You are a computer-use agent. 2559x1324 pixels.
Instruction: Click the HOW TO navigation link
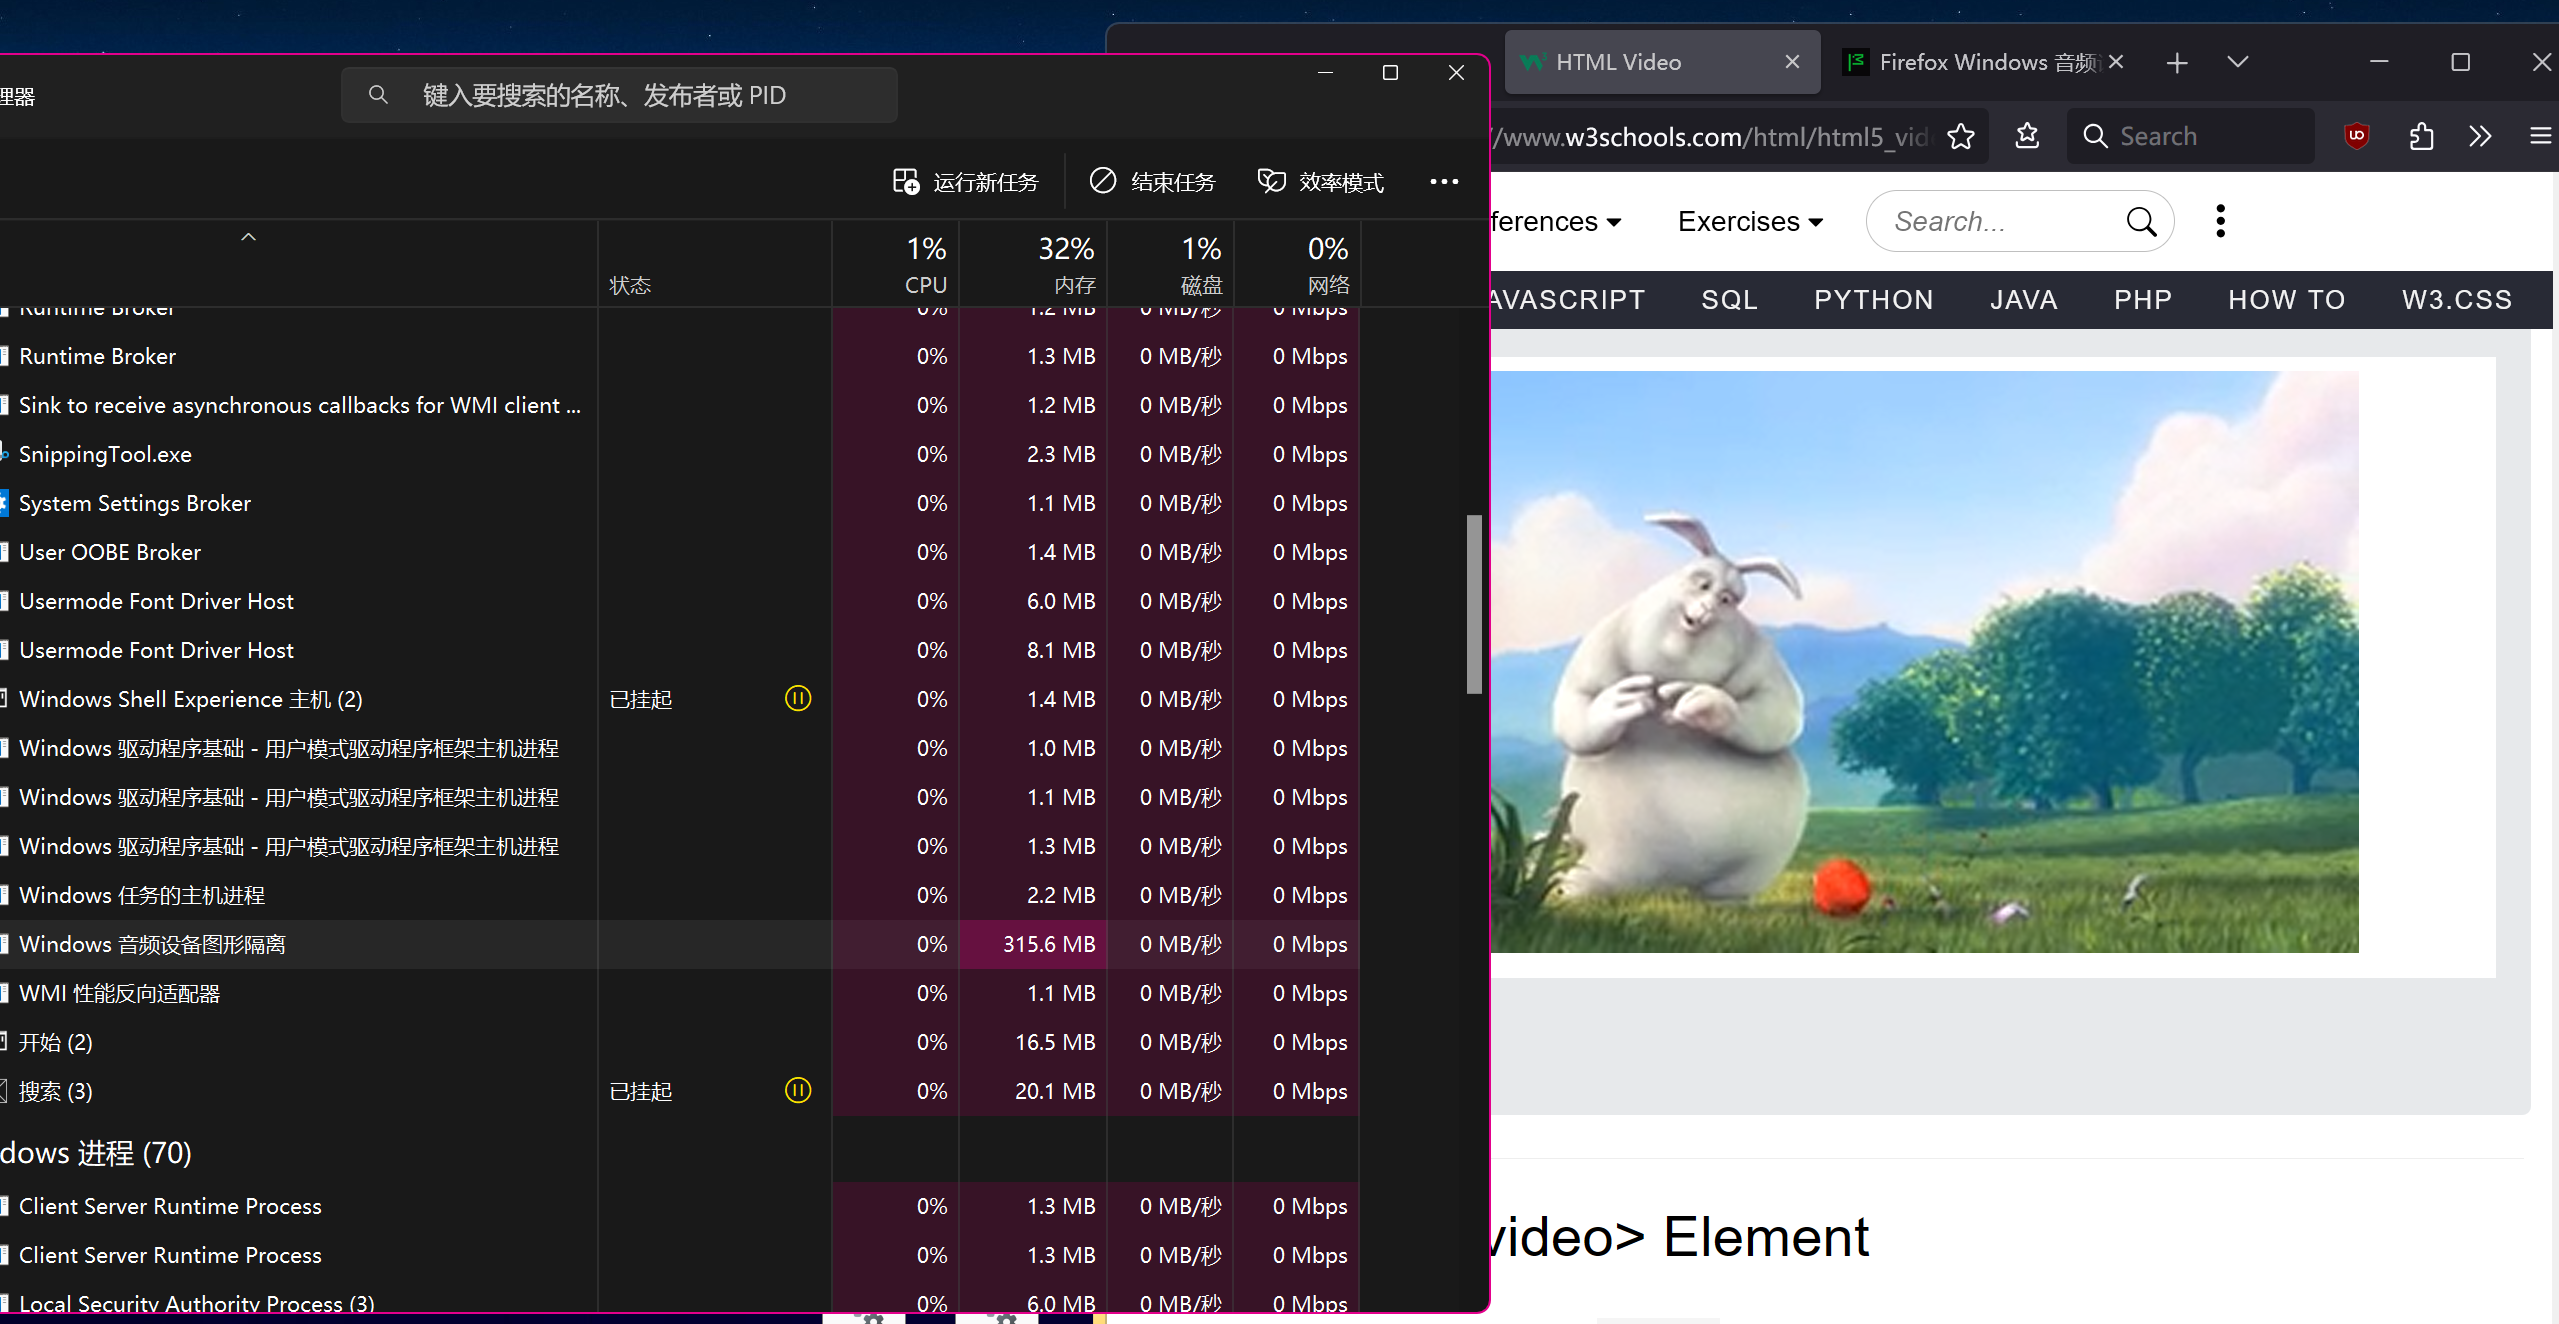[x=2286, y=300]
